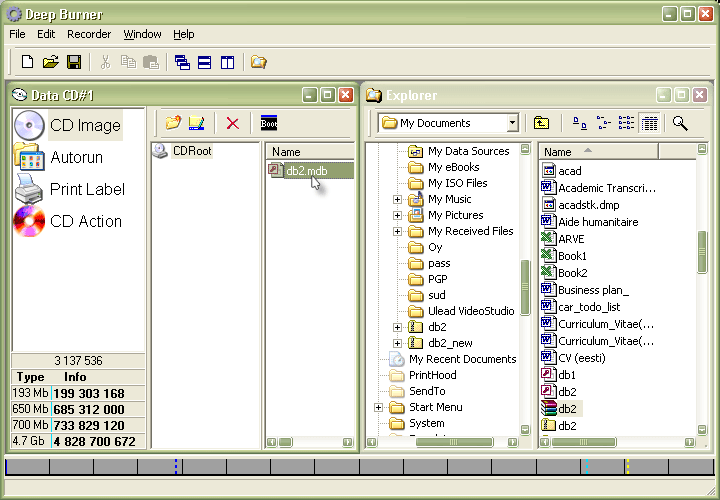The image size is (720, 500).
Task: Open the My Documents location dropdown
Action: [512, 123]
